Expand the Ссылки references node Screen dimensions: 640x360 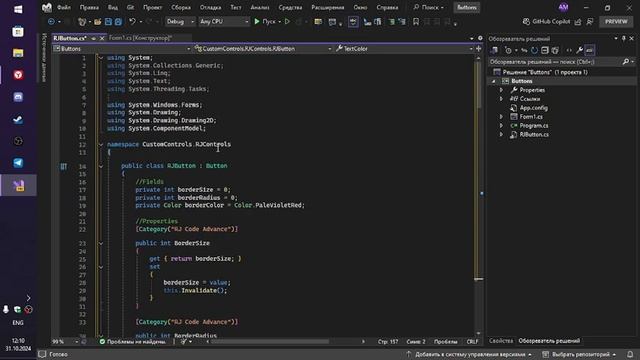coord(502,99)
